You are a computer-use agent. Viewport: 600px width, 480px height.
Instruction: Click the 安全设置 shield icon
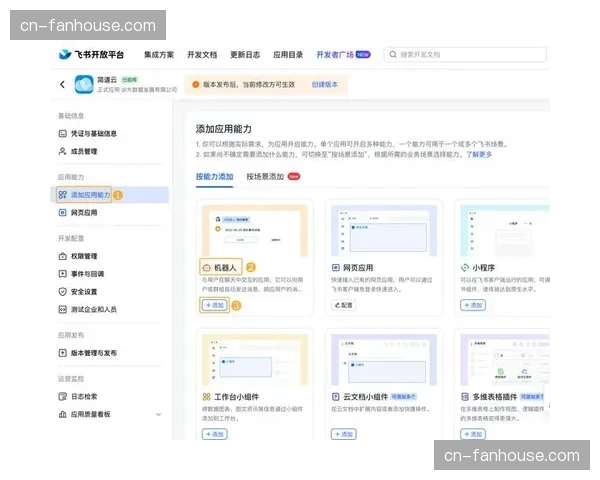(62, 292)
